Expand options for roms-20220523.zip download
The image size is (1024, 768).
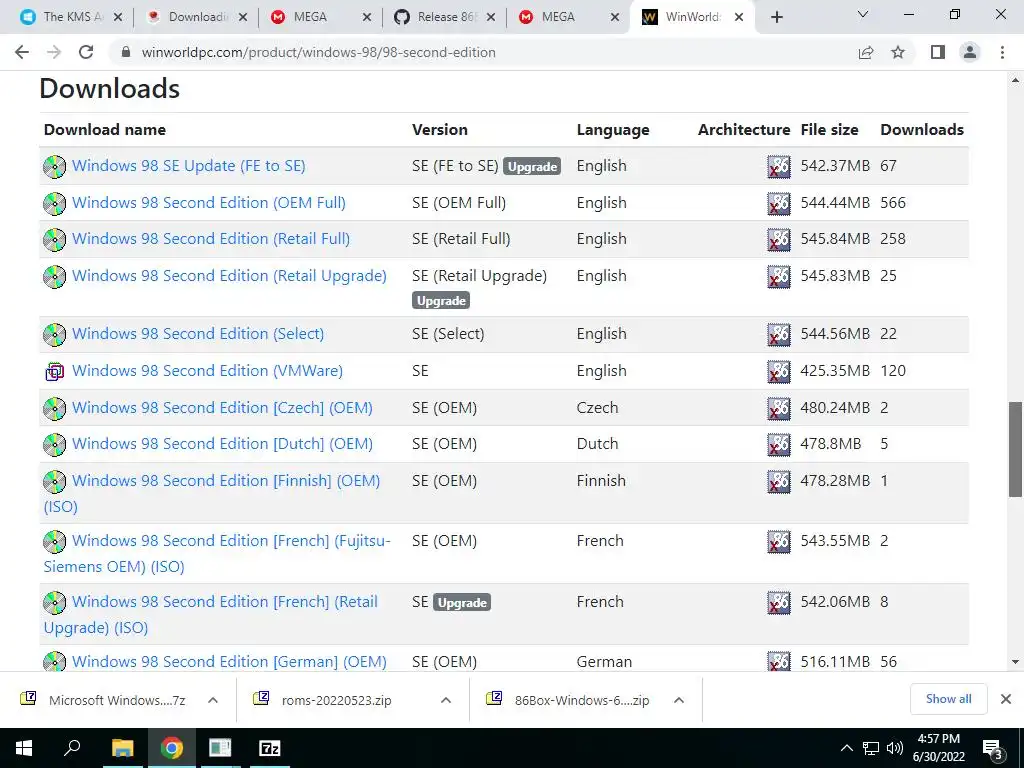(x=446, y=700)
